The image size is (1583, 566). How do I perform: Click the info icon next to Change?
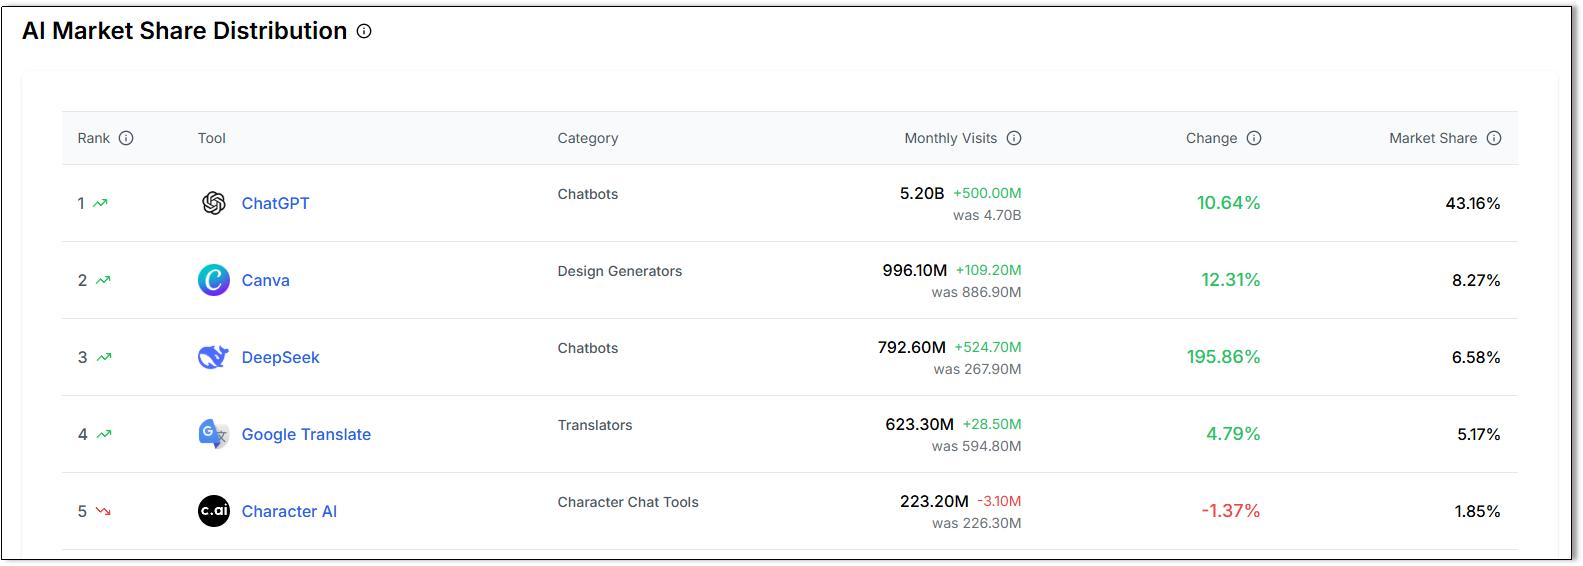point(1254,138)
